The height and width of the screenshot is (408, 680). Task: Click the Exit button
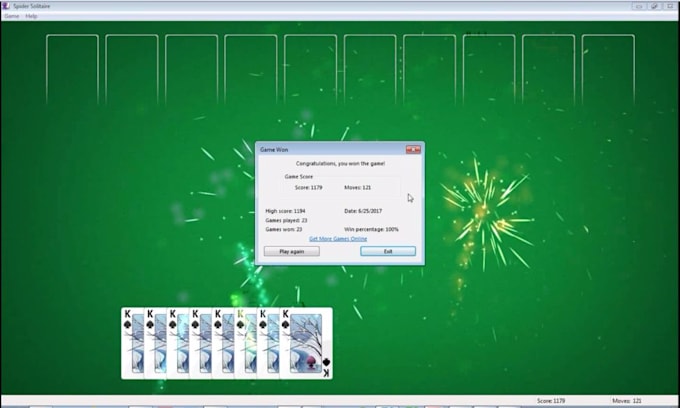388,251
